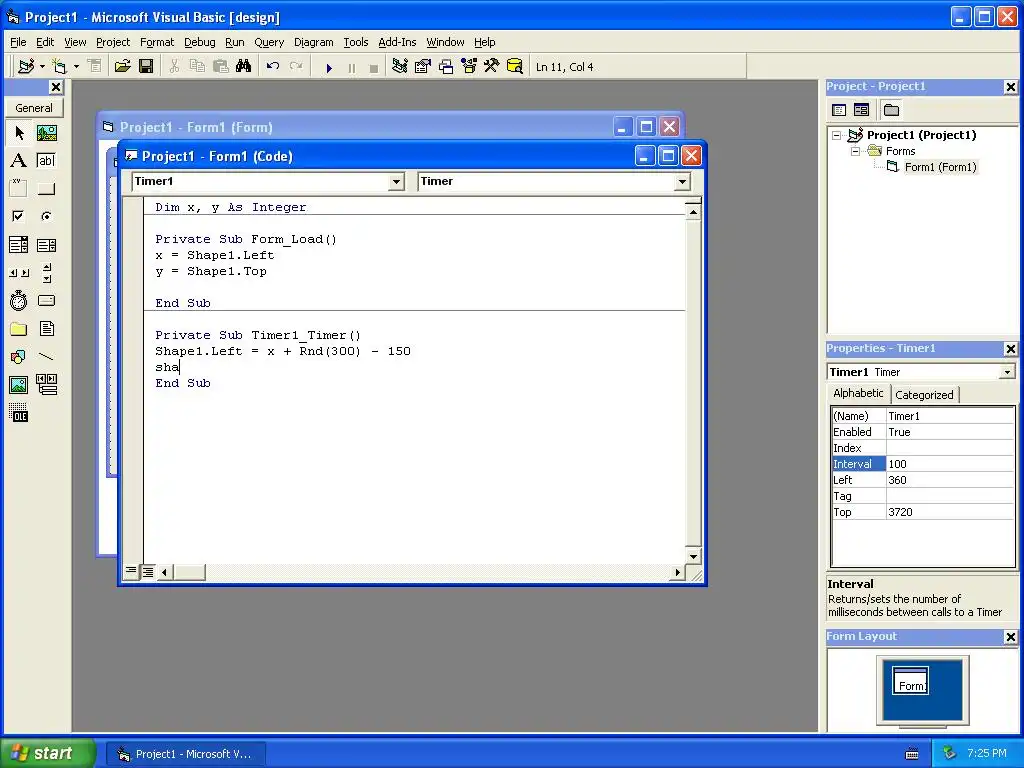Screen dimensions: 1024x768
Task: Open the Add-Ins menu
Action: click(397, 42)
